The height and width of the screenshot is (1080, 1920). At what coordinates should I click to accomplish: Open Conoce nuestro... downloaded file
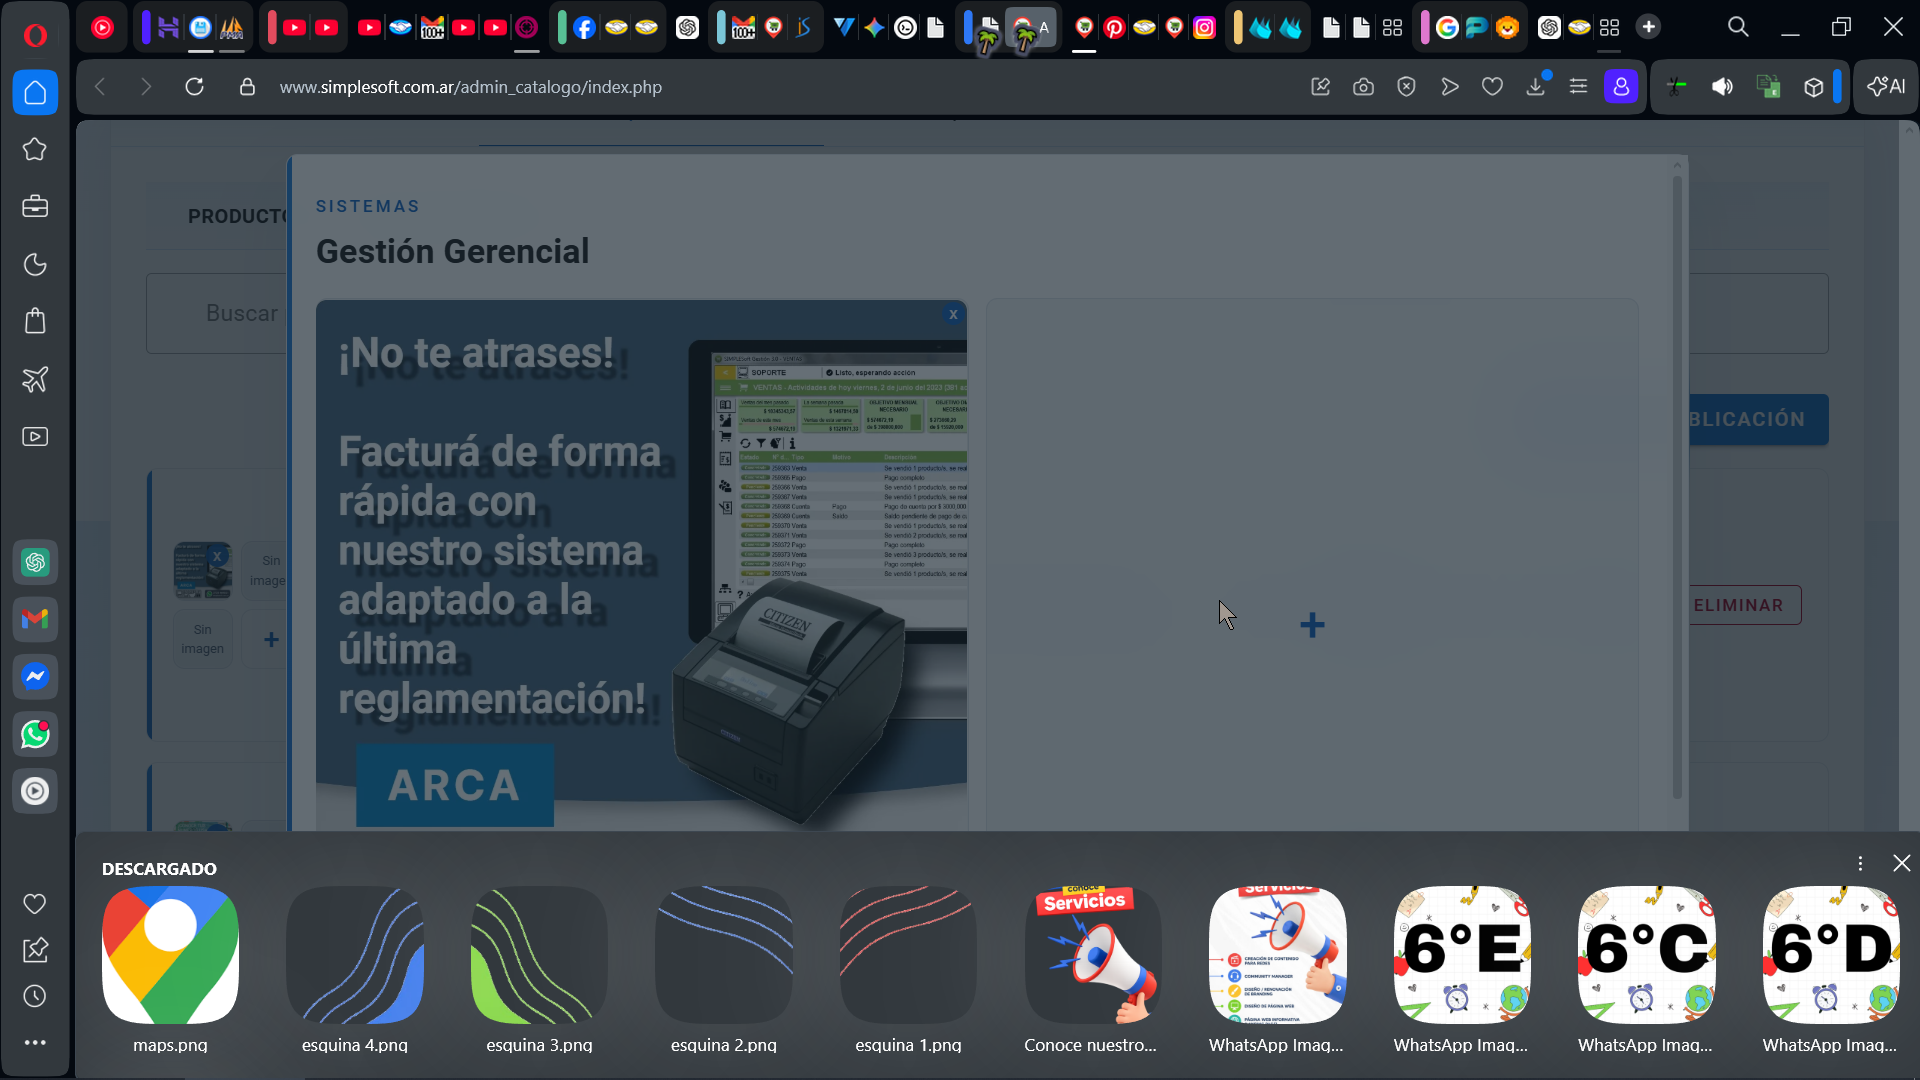(x=1092, y=970)
